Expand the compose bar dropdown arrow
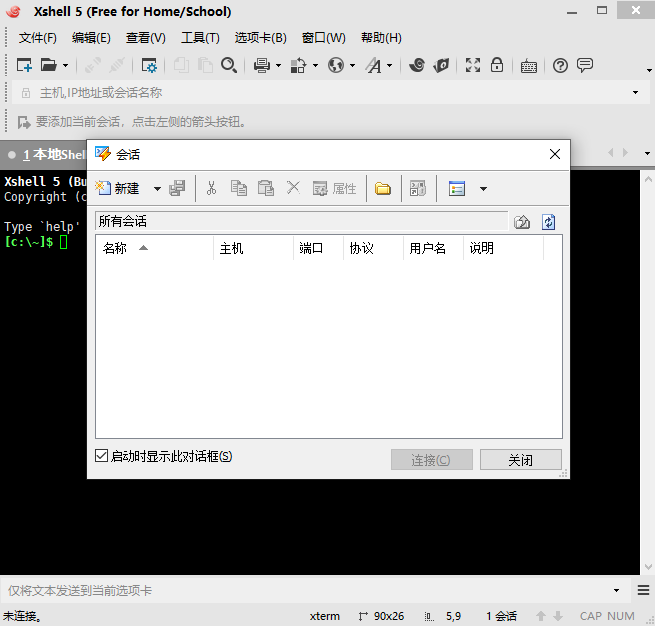Viewport: 655px width, 626px height. tap(617, 590)
